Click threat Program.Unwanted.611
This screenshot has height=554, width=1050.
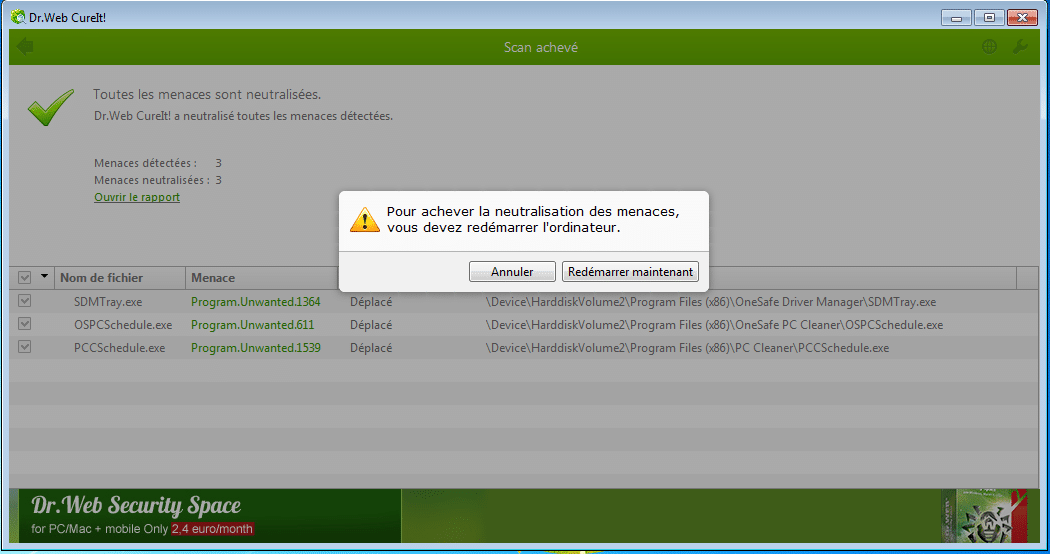click(252, 325)
